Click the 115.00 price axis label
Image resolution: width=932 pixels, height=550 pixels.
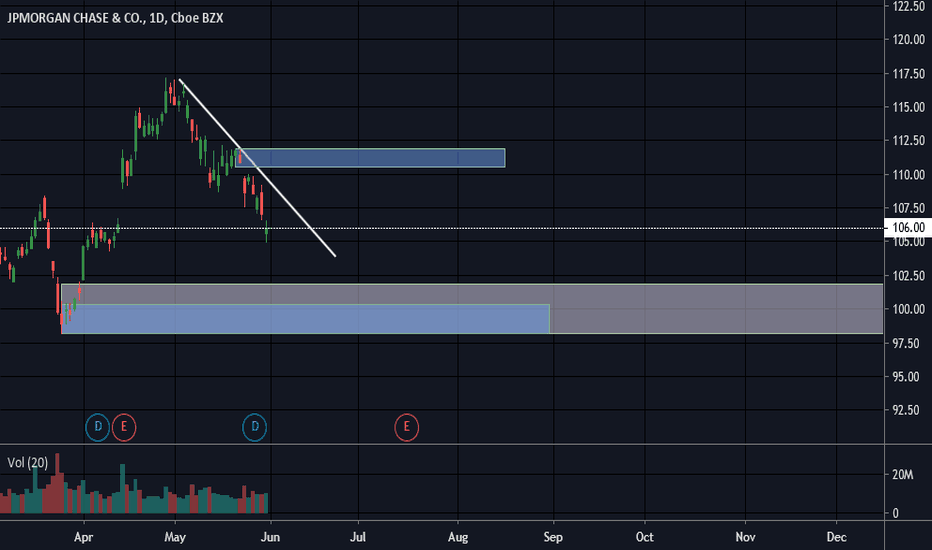tap(909, 107)
